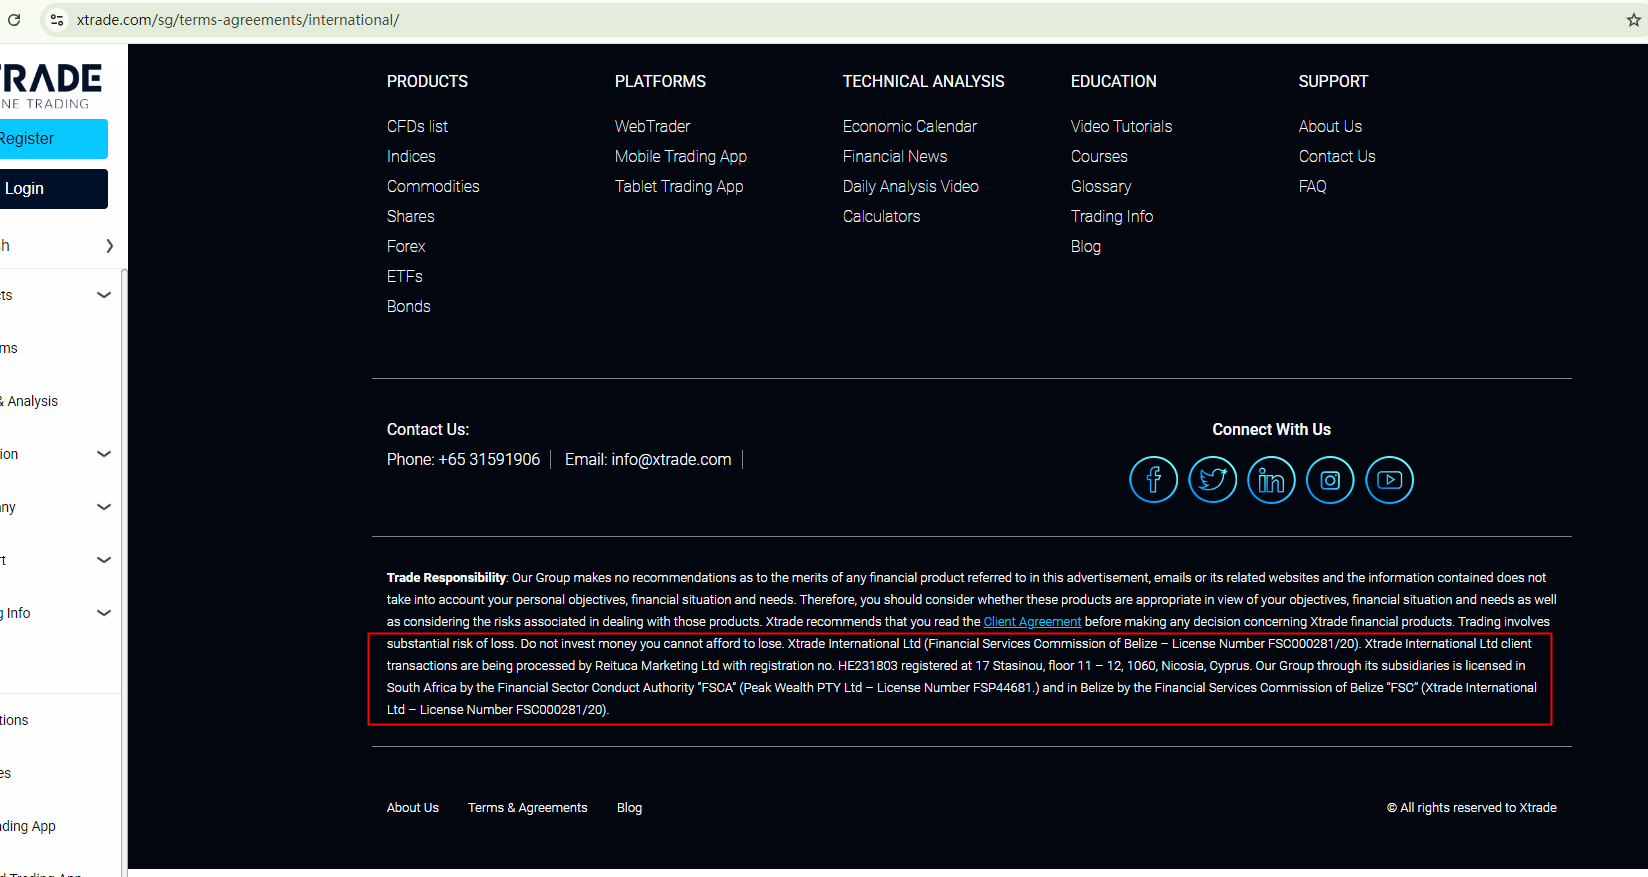
Task: Open the Bonds link
Action: tap(409, 307)
